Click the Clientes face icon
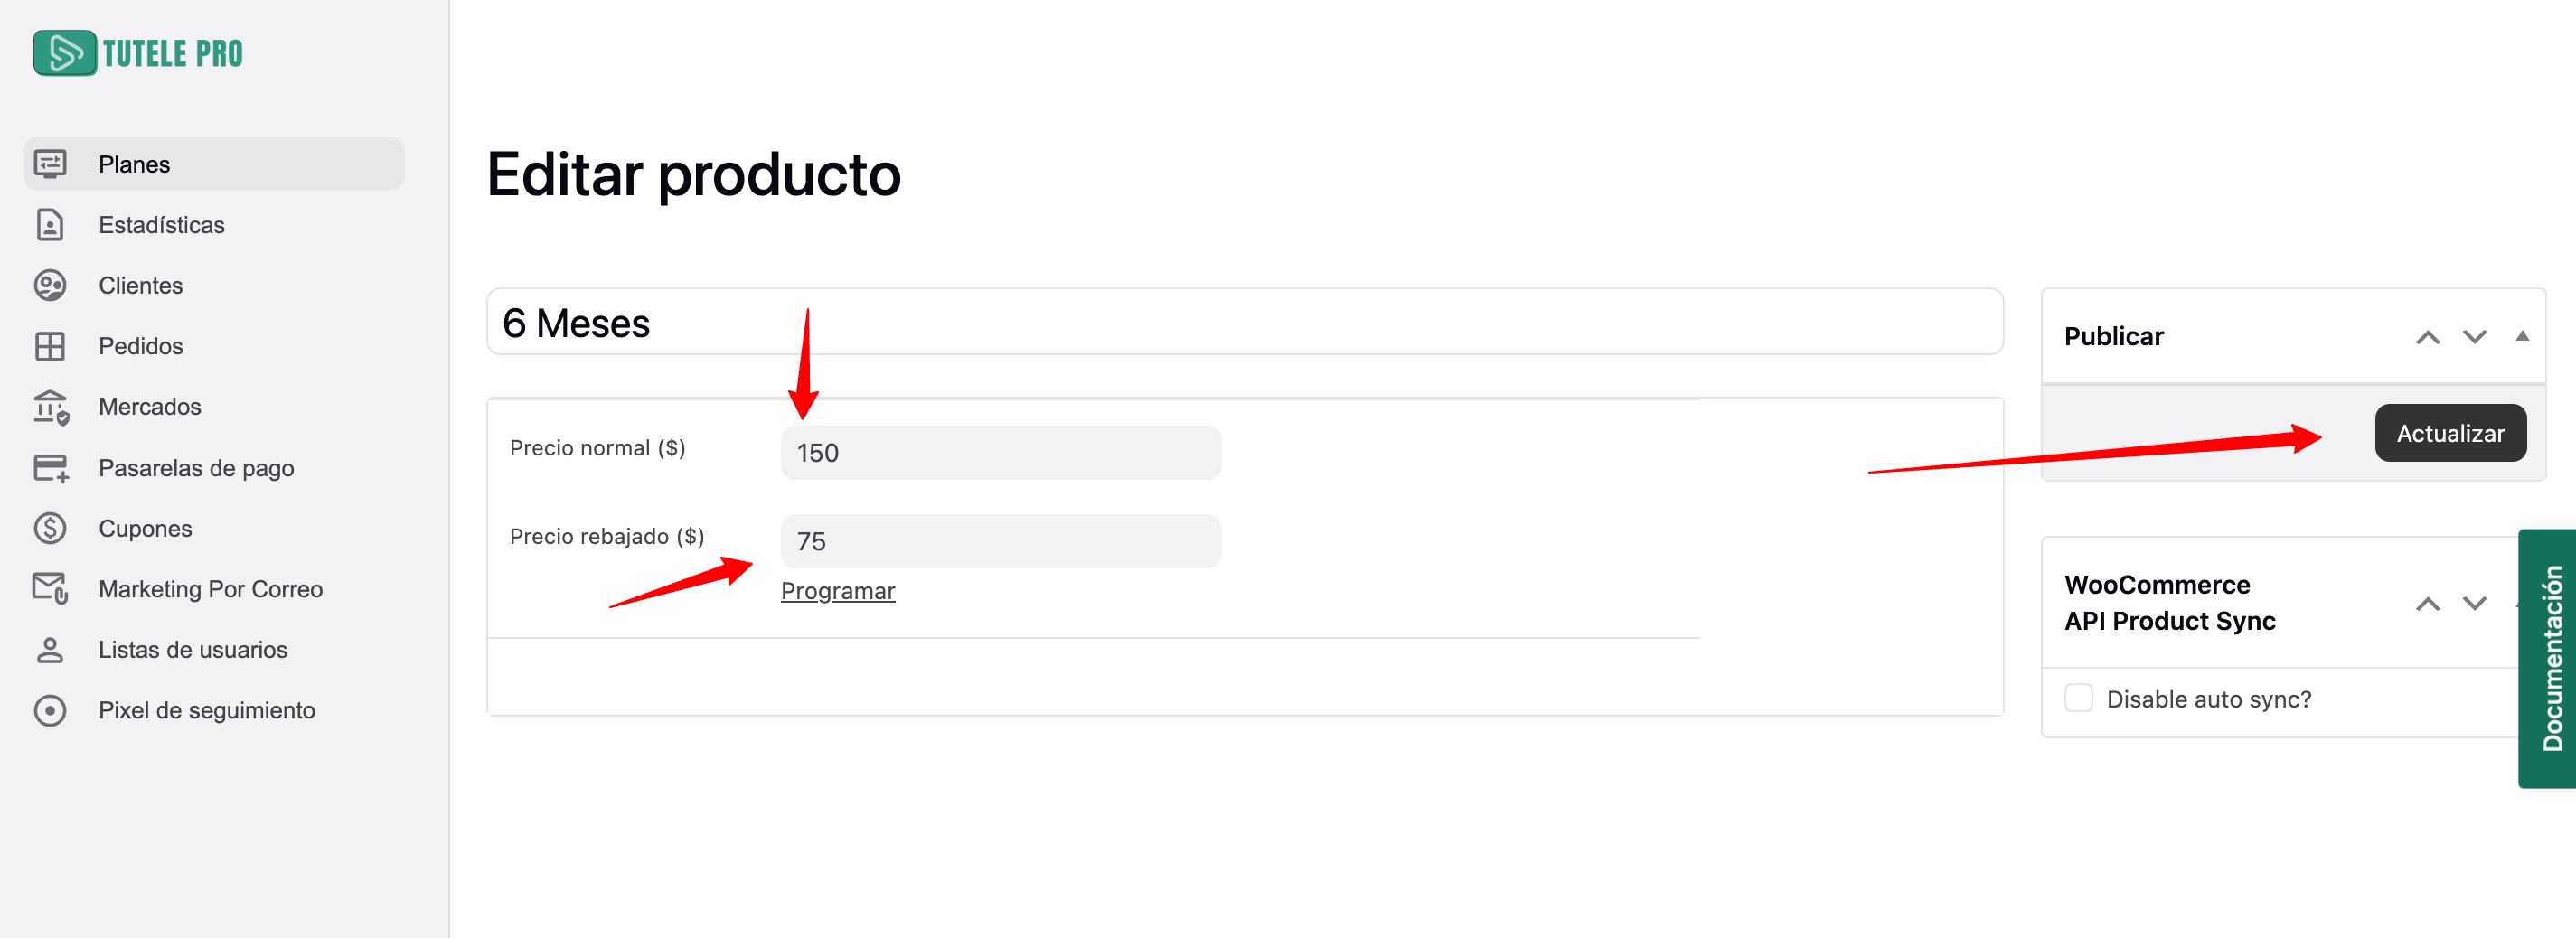Image resolution: width=2576 pixels, height=938 pixels. point(50,286)
